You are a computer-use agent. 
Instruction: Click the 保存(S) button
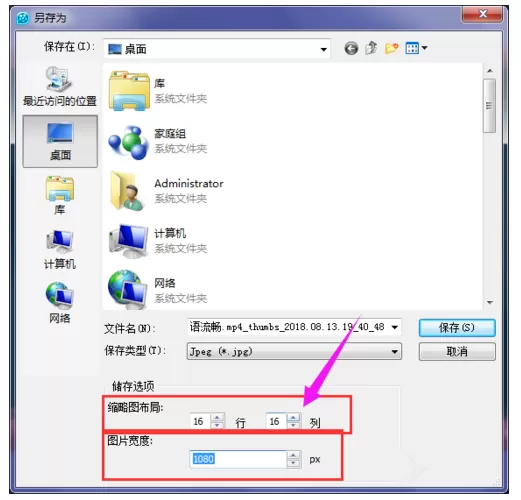[457, 328]
